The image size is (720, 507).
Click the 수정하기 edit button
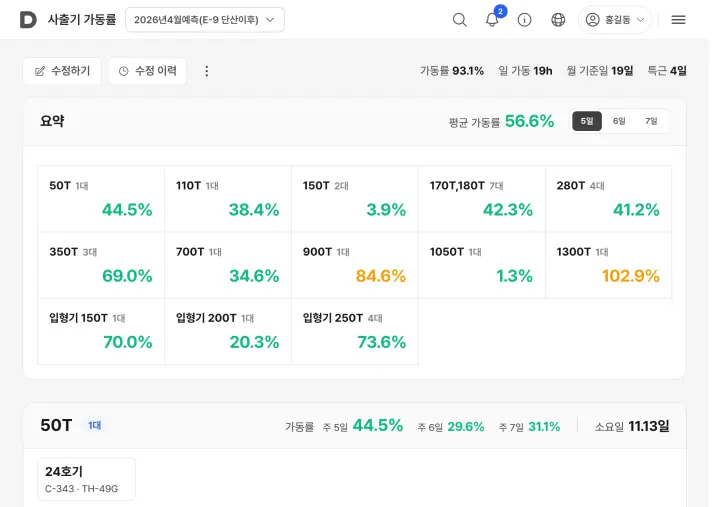62,71
